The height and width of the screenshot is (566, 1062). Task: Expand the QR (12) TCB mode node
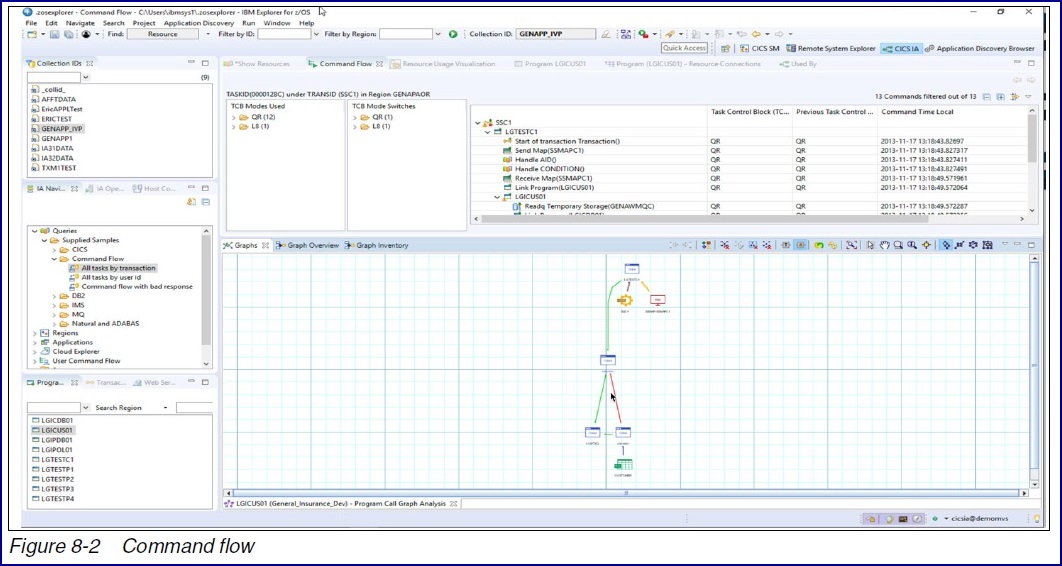pos(234,117)
